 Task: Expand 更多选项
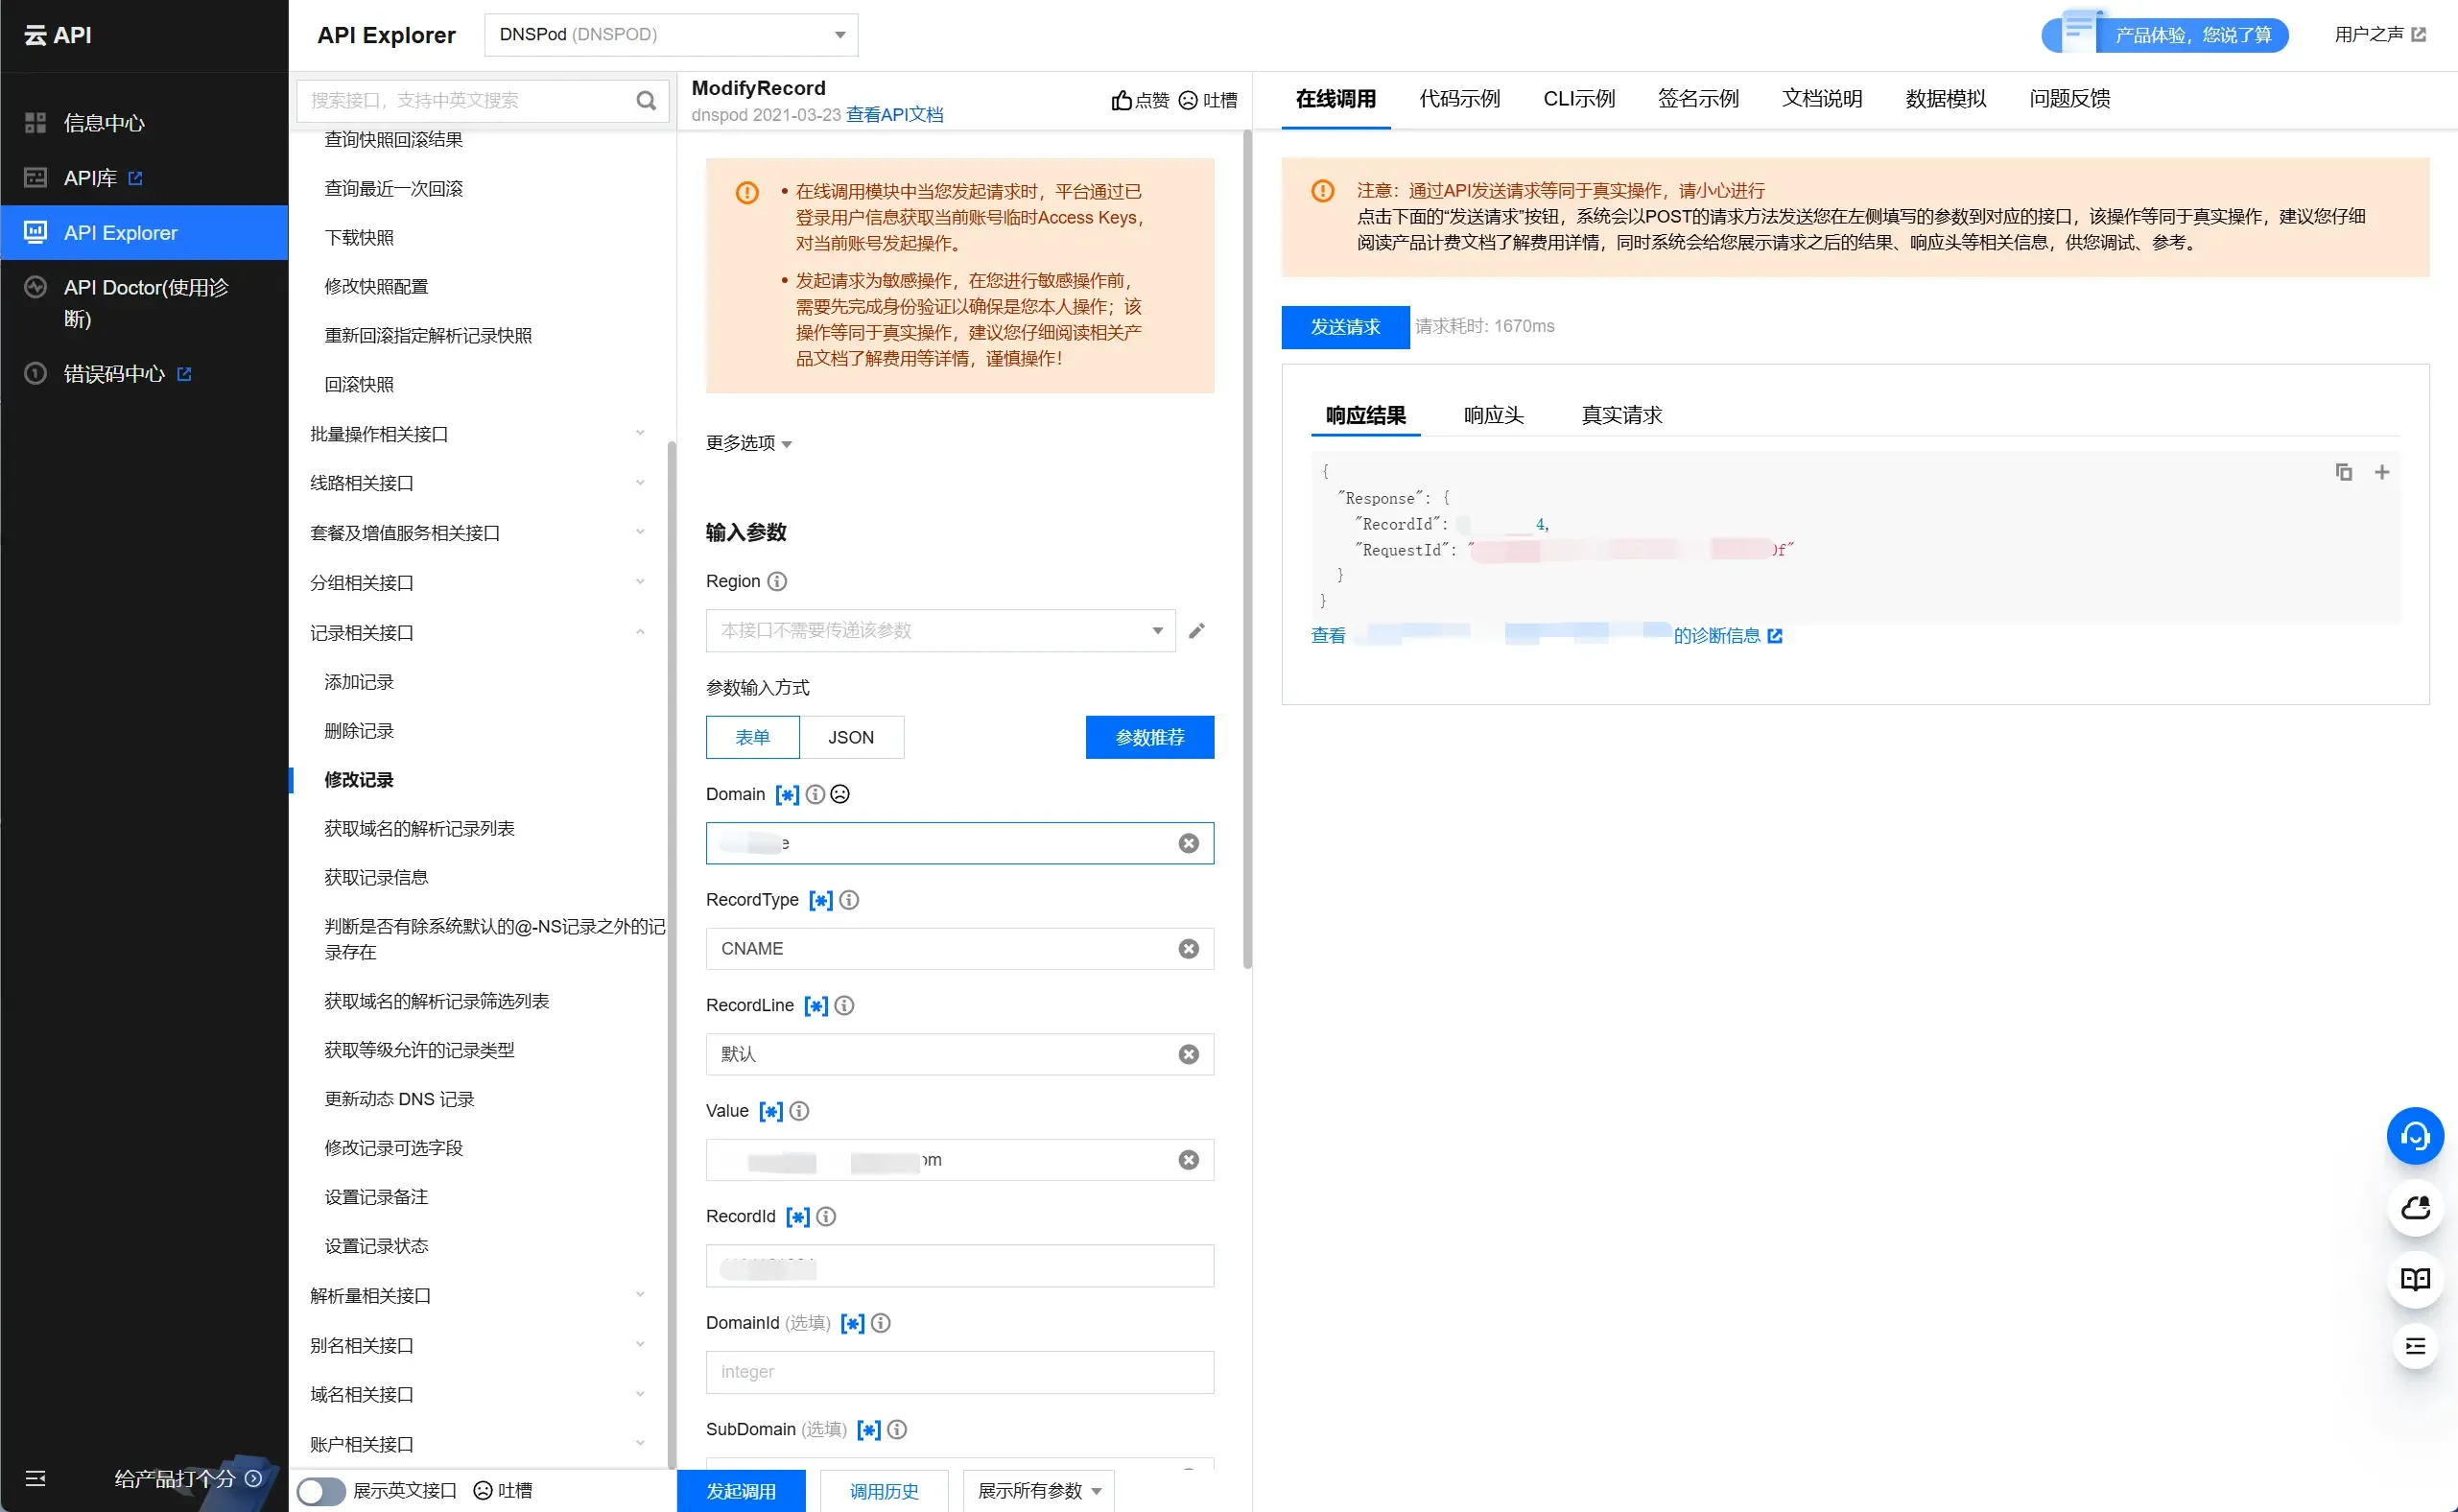click(748, 443)
